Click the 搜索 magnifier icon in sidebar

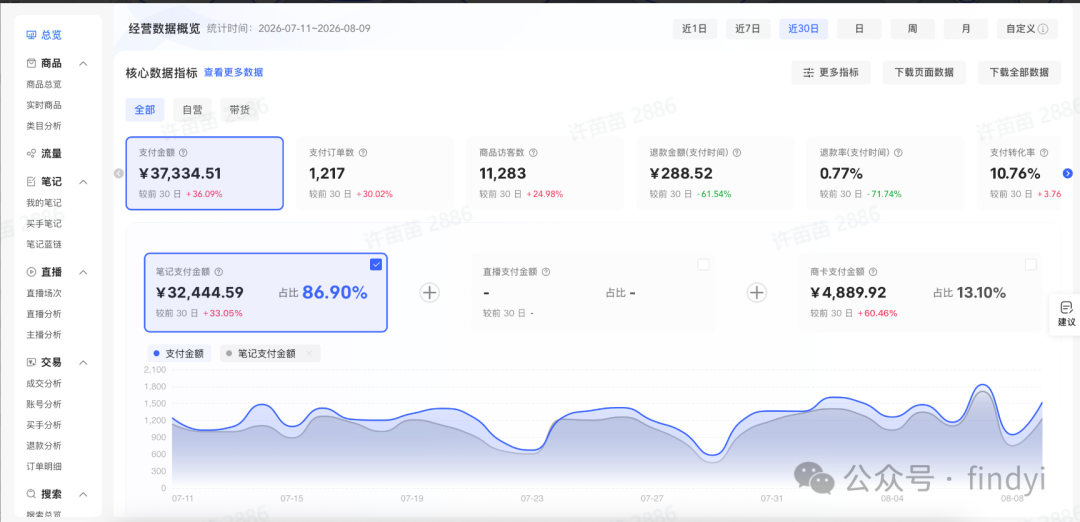[31, 494]
